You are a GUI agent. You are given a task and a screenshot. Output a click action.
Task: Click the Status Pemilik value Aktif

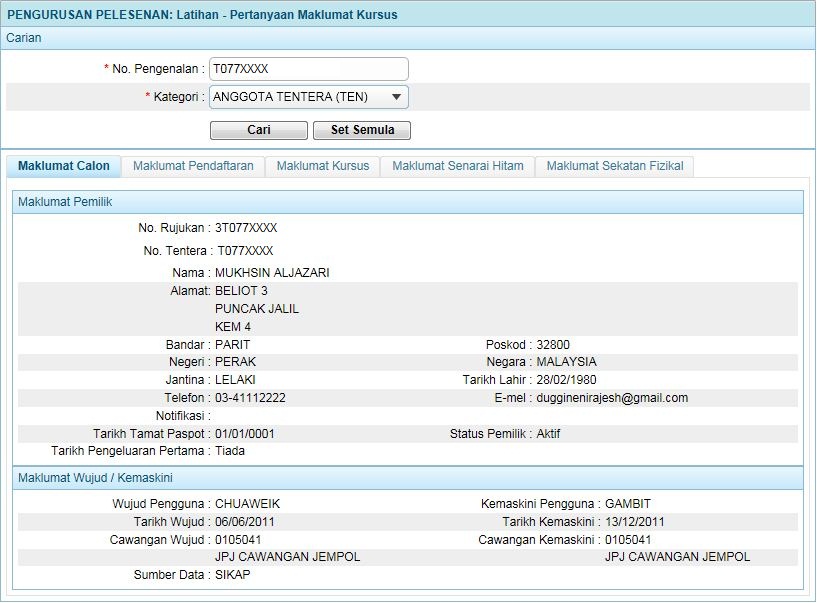coord(548,434)
